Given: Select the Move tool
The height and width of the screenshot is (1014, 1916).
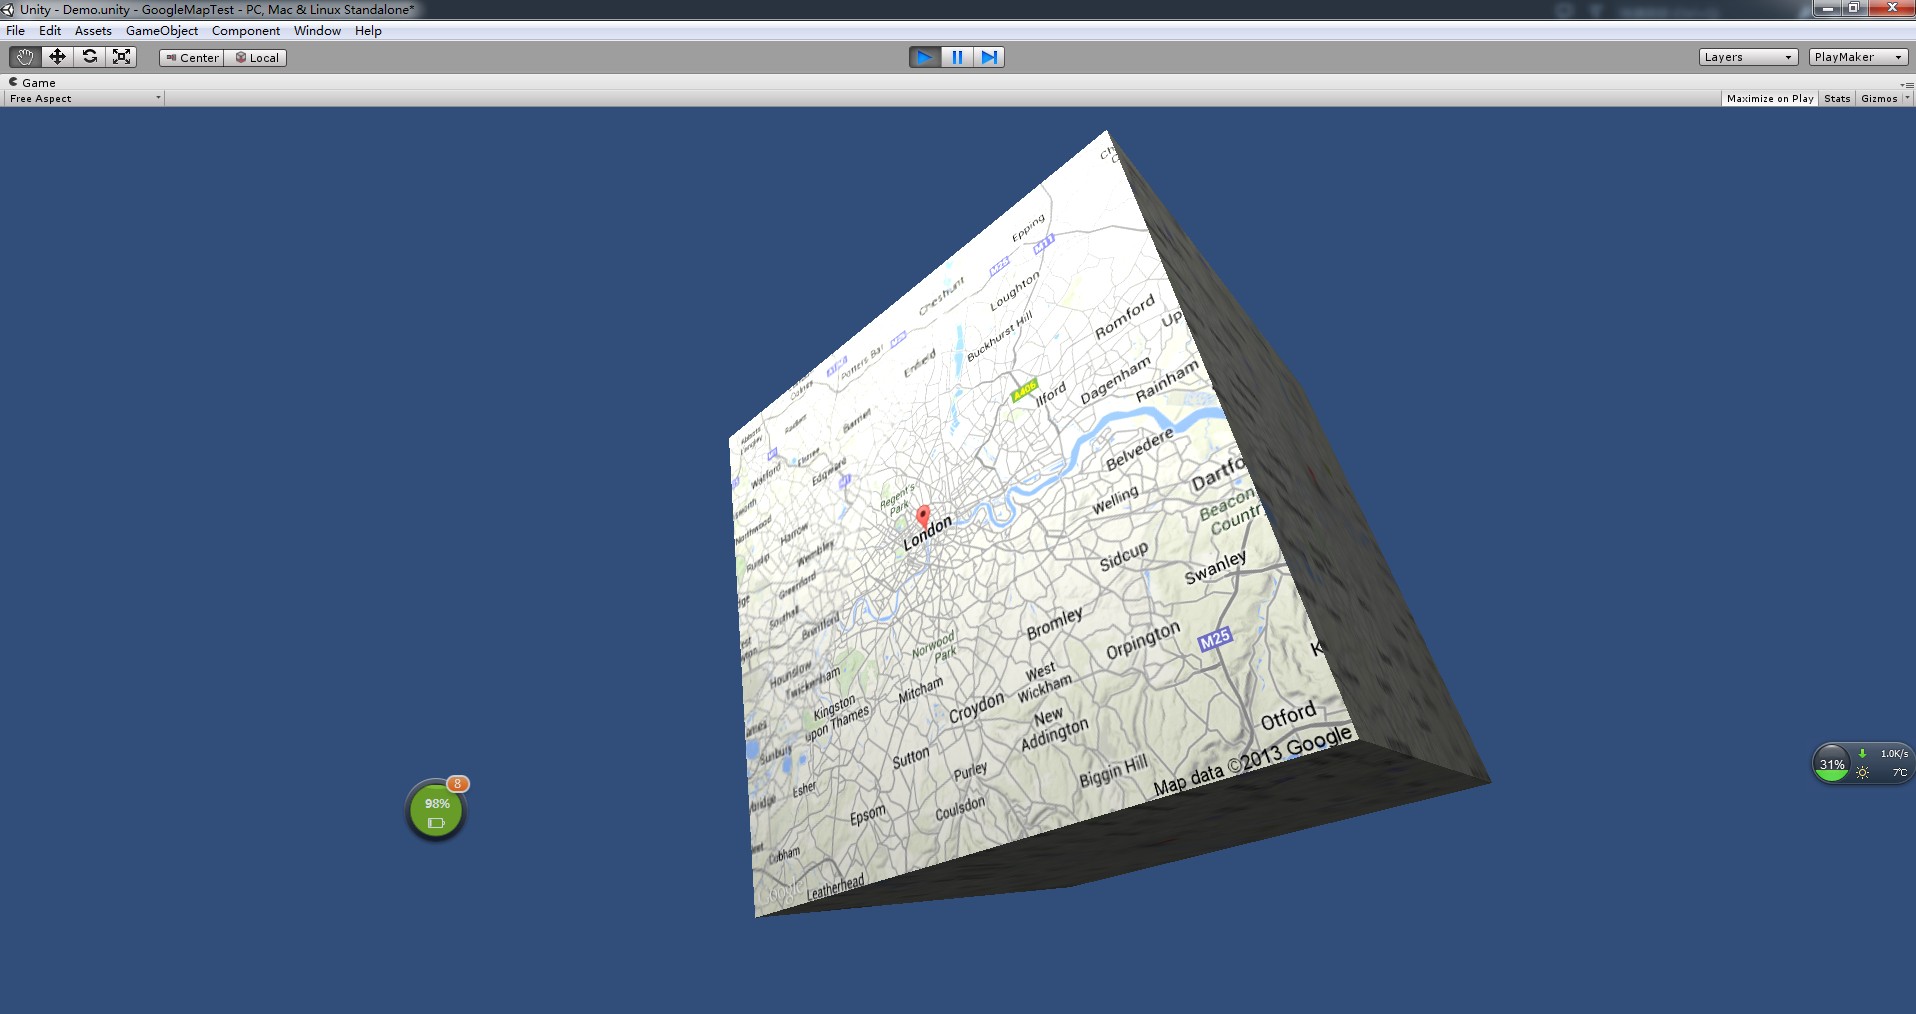Looking at the screenshot, I should [57, 57].
